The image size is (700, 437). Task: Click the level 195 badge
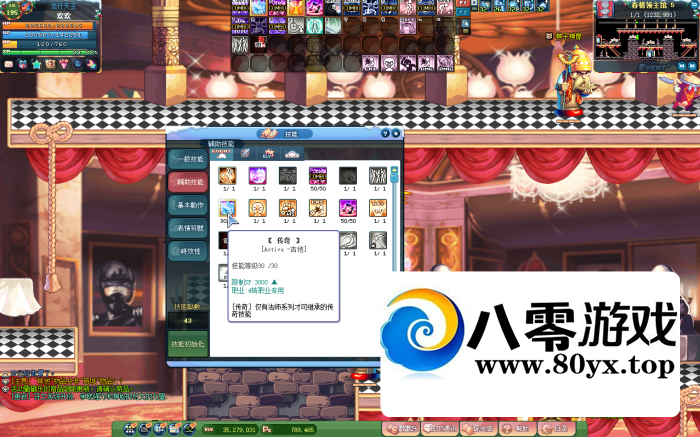click(12, 12)
